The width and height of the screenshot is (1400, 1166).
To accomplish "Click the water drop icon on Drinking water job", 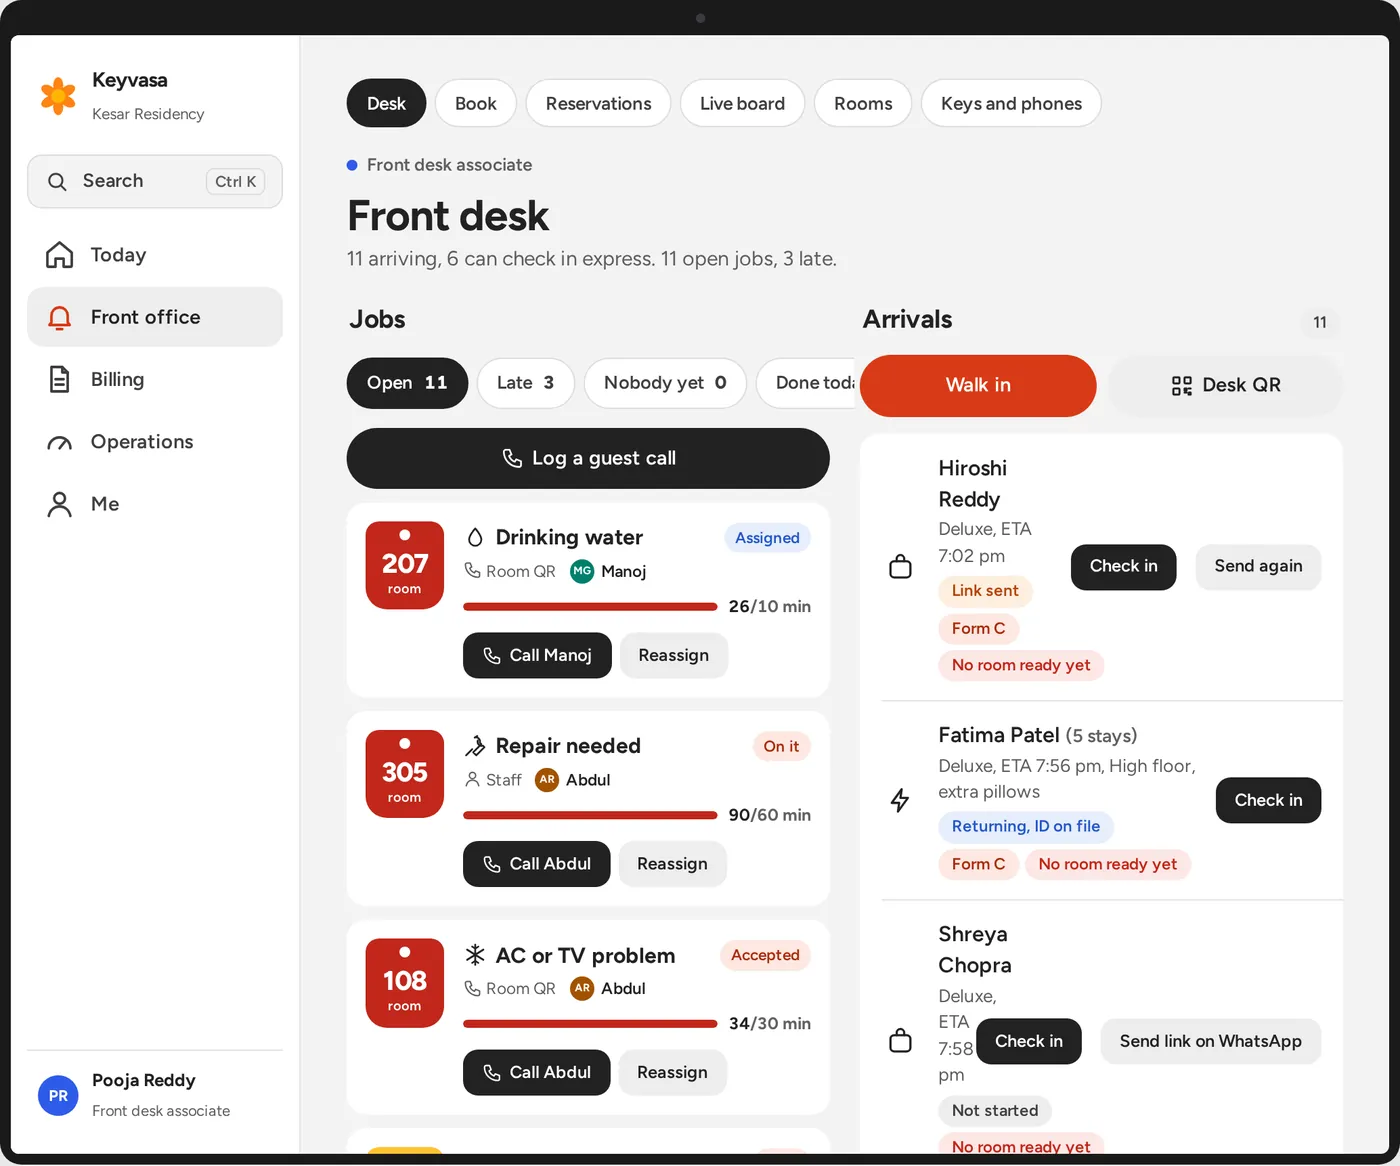I will (475, 538).
